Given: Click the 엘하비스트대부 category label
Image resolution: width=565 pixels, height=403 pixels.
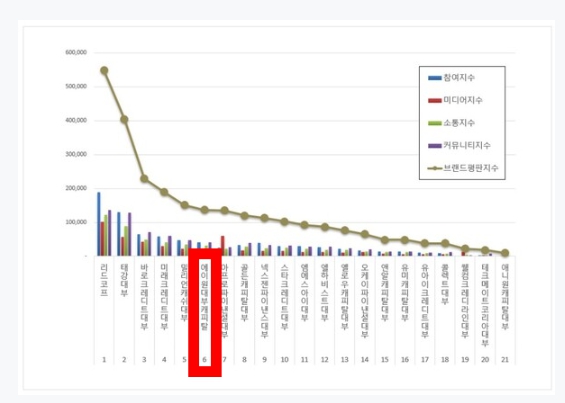Looking at the screenshot, I should coord(325,293).
